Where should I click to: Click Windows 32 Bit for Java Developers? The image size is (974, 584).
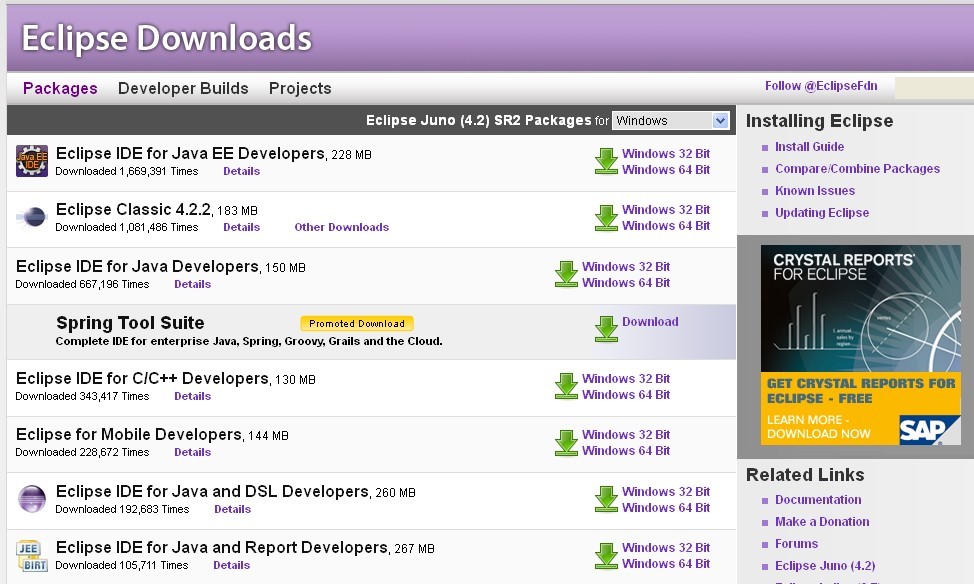(x=625, y=267)
